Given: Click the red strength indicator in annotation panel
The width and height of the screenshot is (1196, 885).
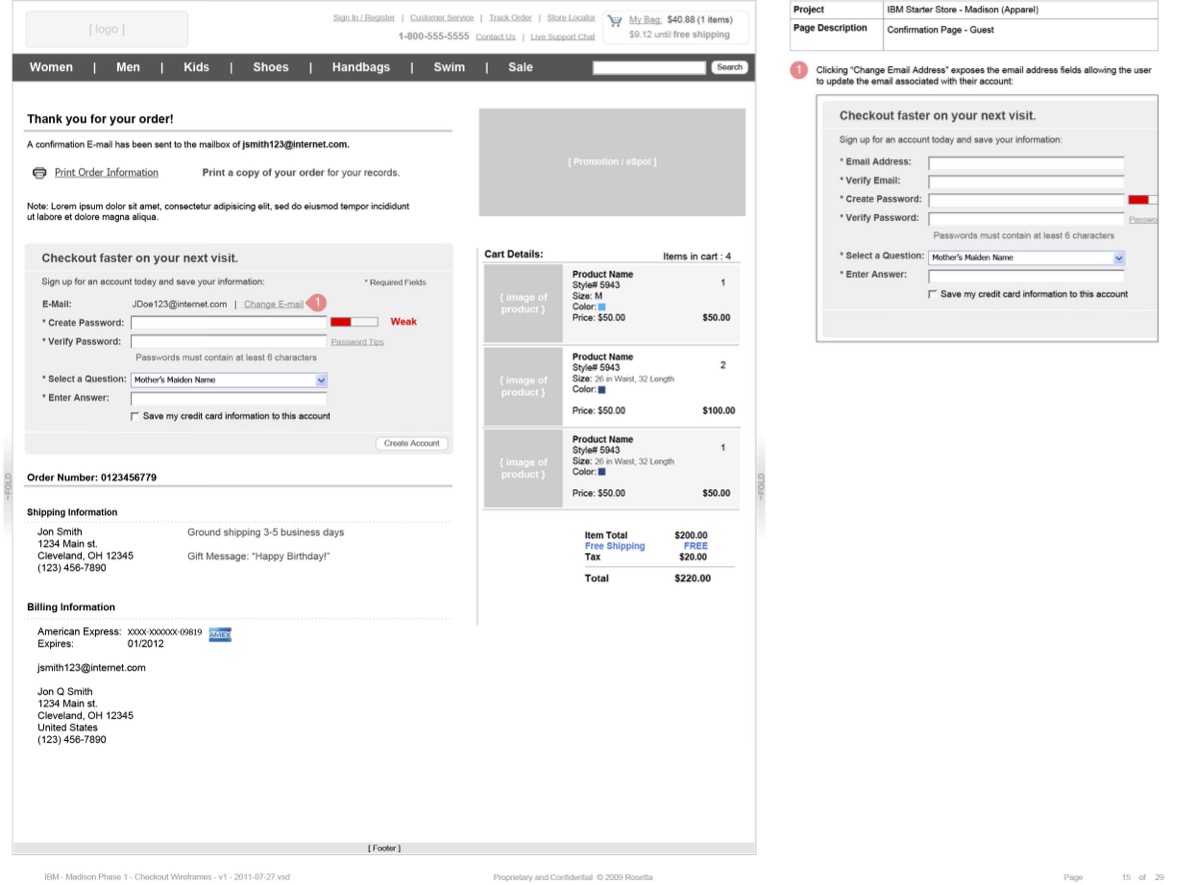Looking at the screenshot, I should coord(1139,200).
